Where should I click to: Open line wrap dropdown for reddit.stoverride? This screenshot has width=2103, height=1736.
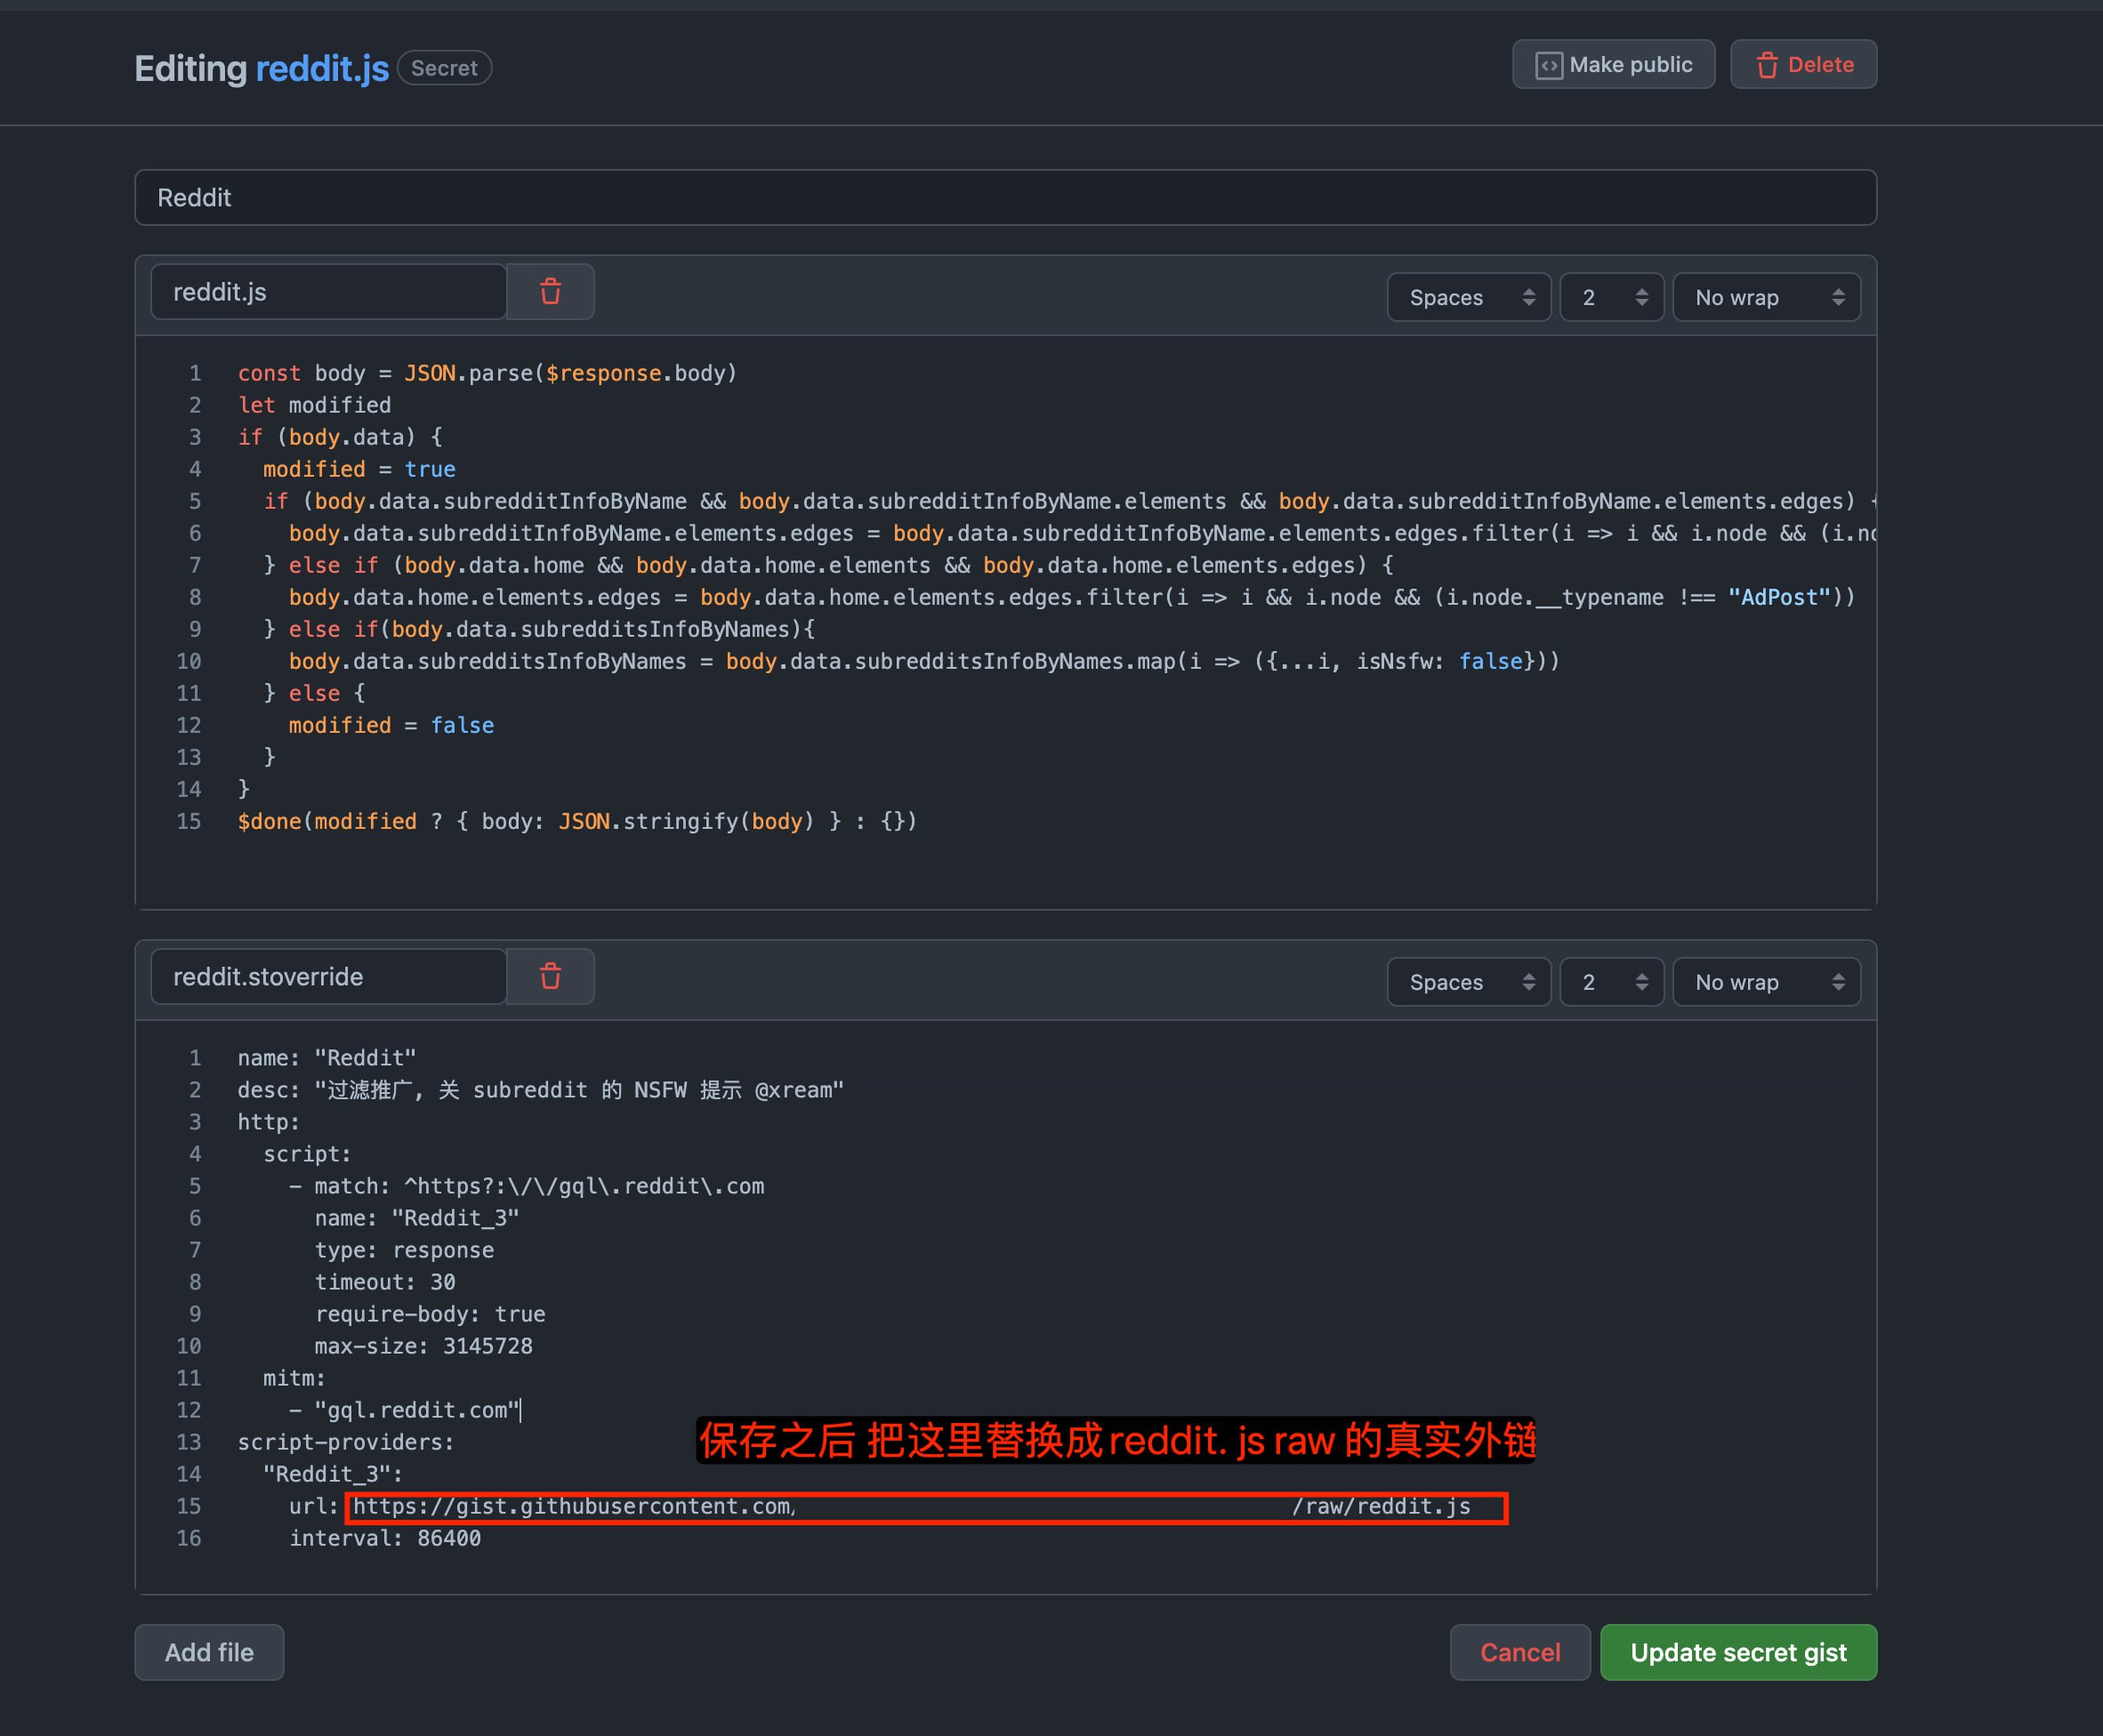1766,983
